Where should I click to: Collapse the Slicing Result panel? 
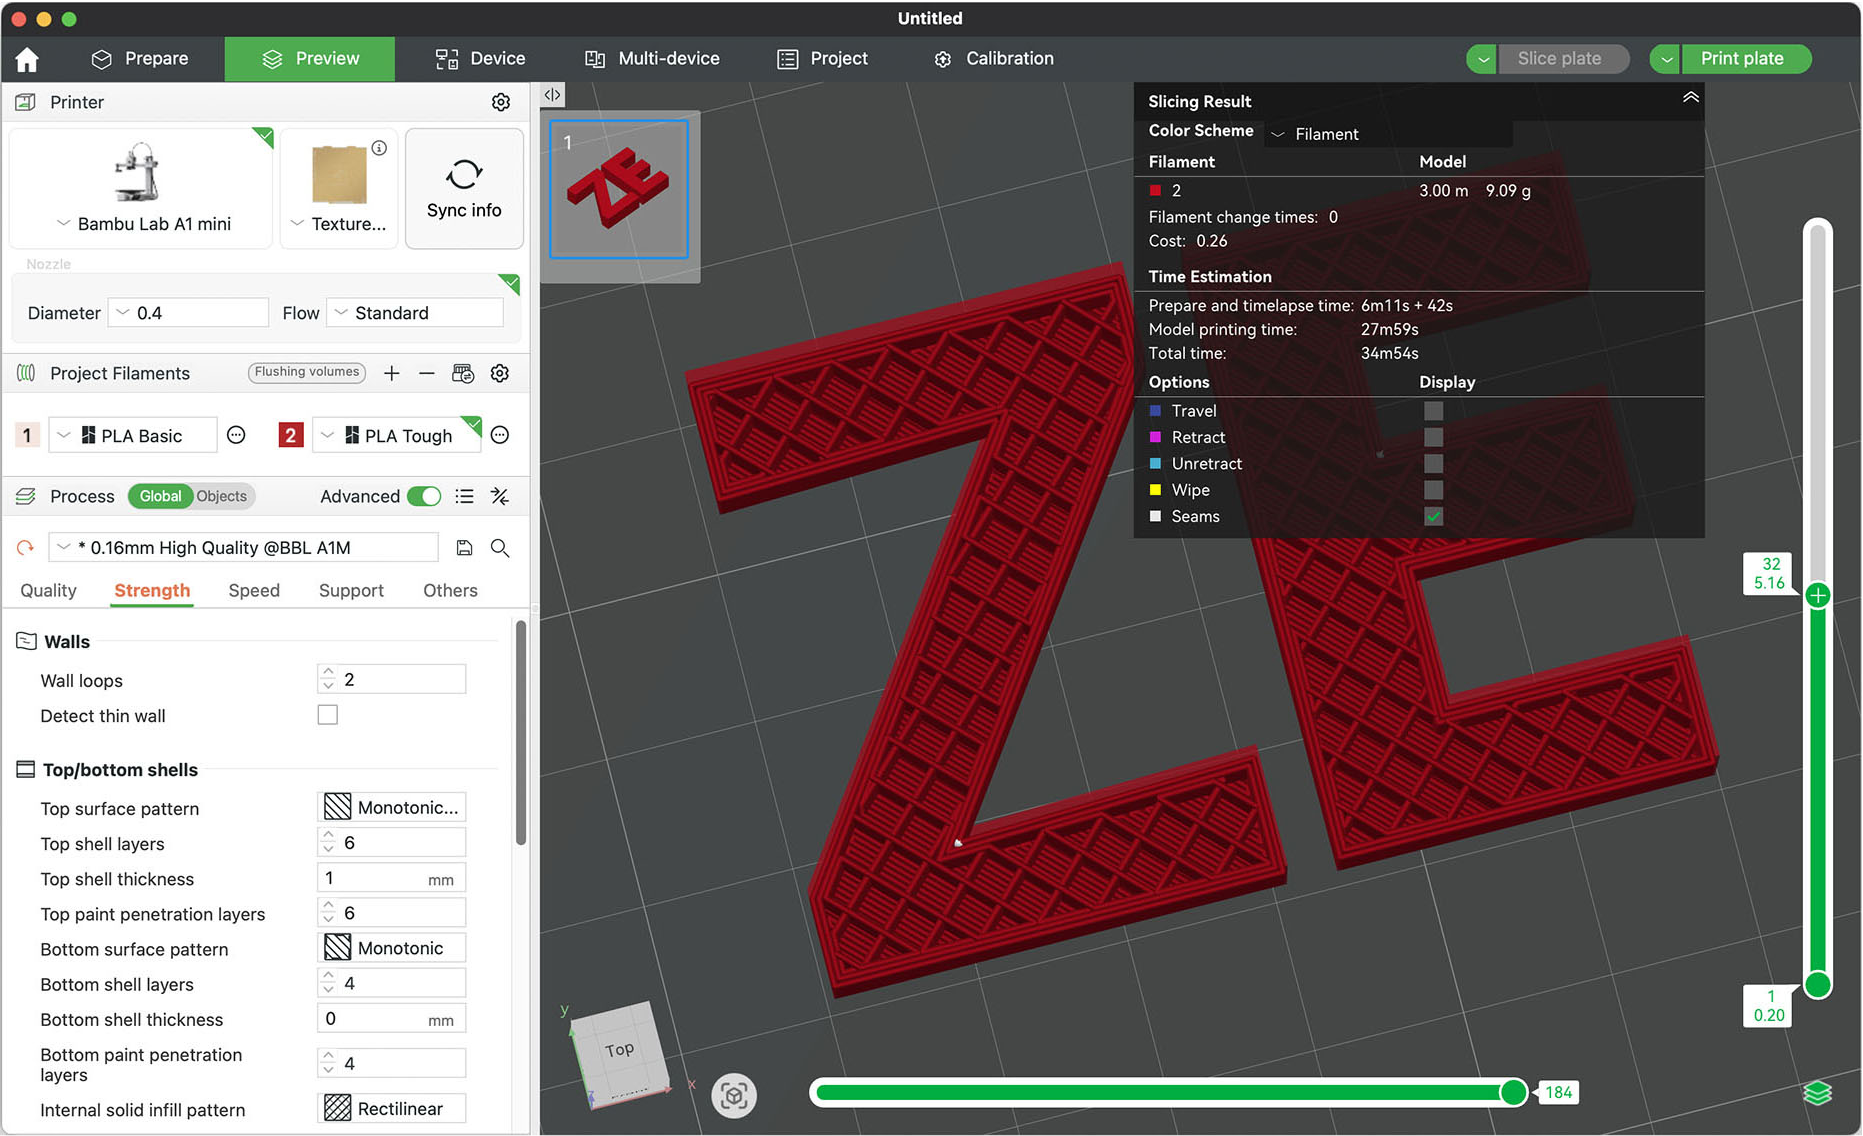(x=1690, y=98)
